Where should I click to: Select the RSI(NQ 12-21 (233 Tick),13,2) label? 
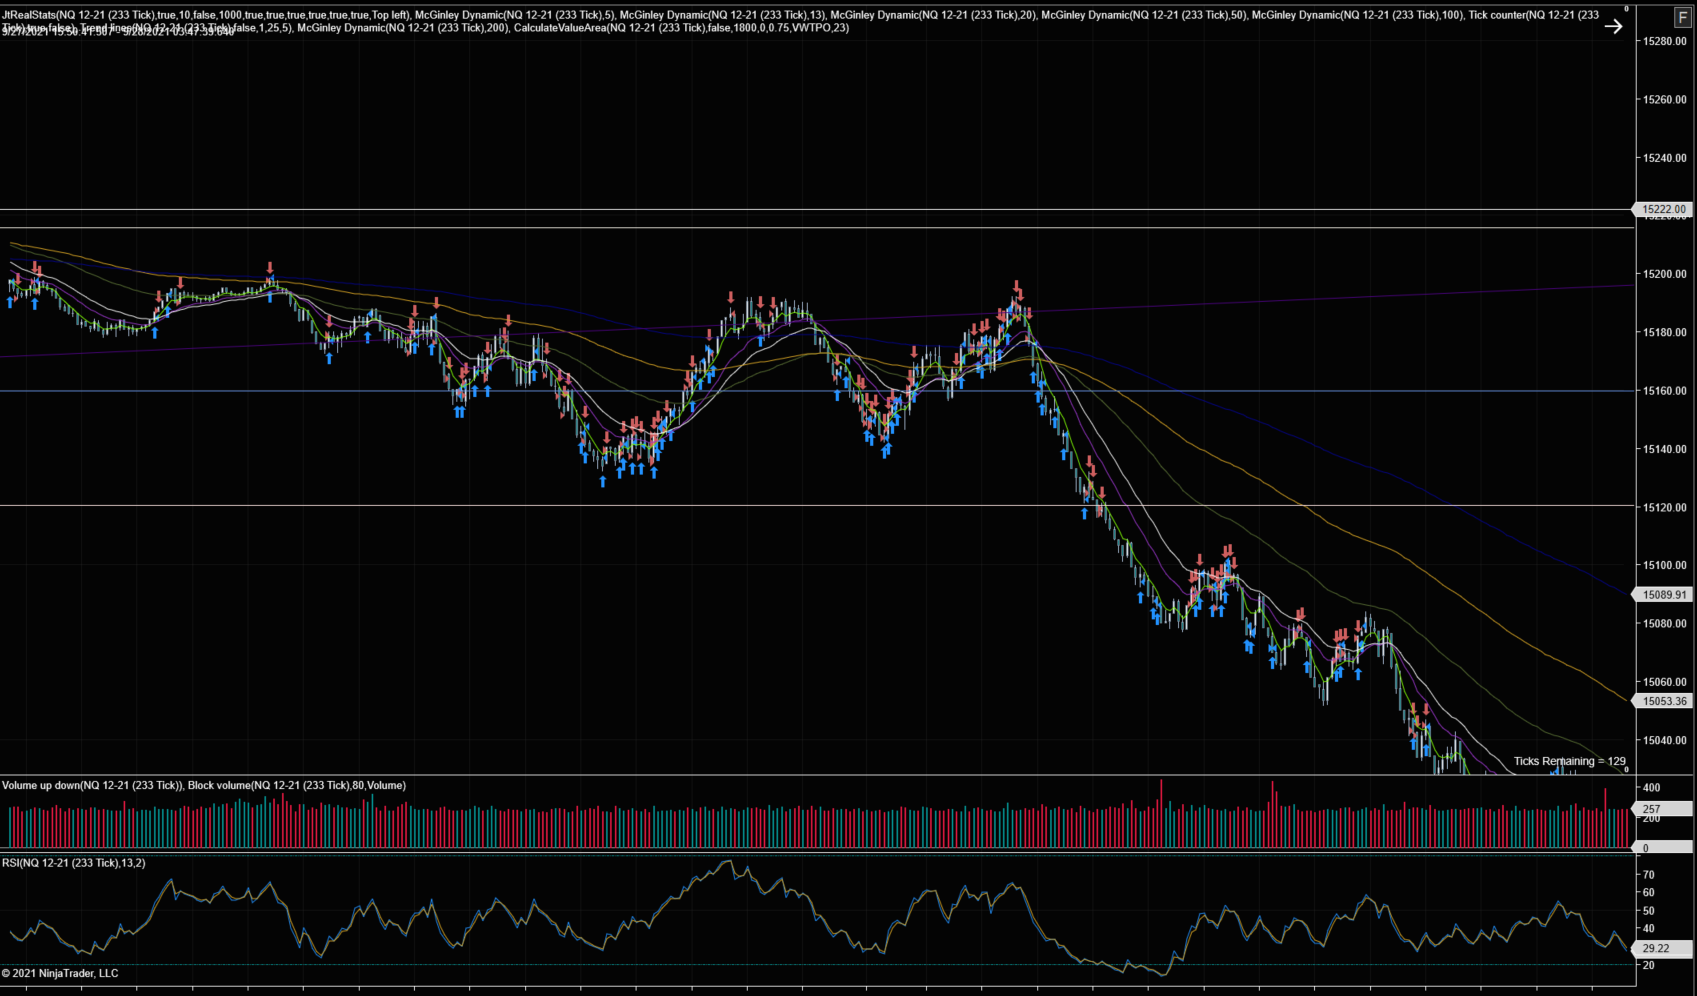[74, 863]
